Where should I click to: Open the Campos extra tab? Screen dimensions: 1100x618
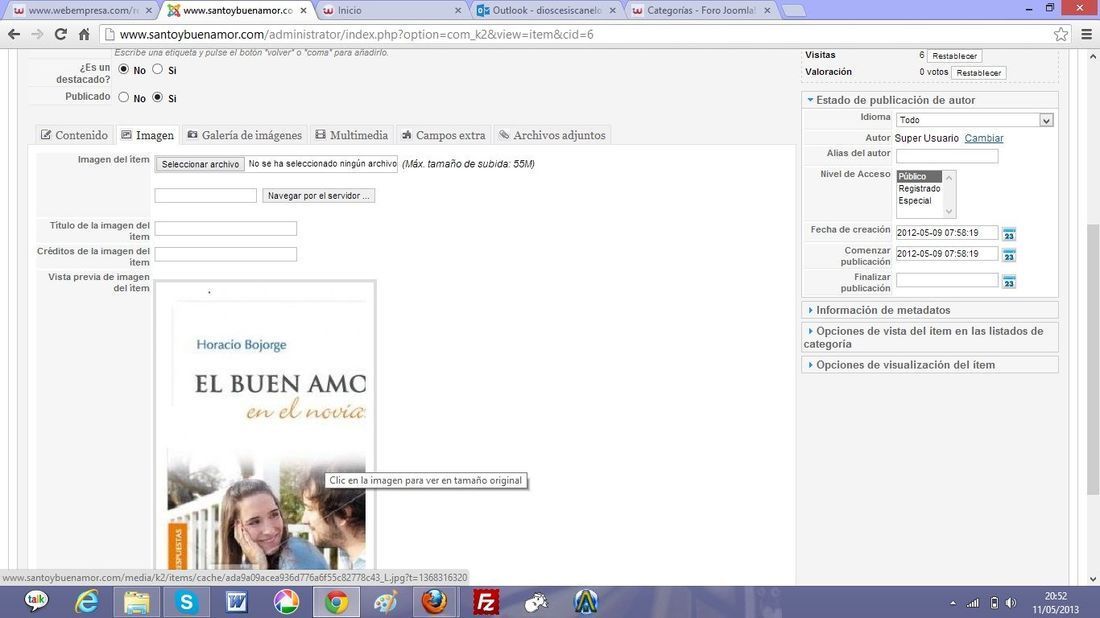443,135
